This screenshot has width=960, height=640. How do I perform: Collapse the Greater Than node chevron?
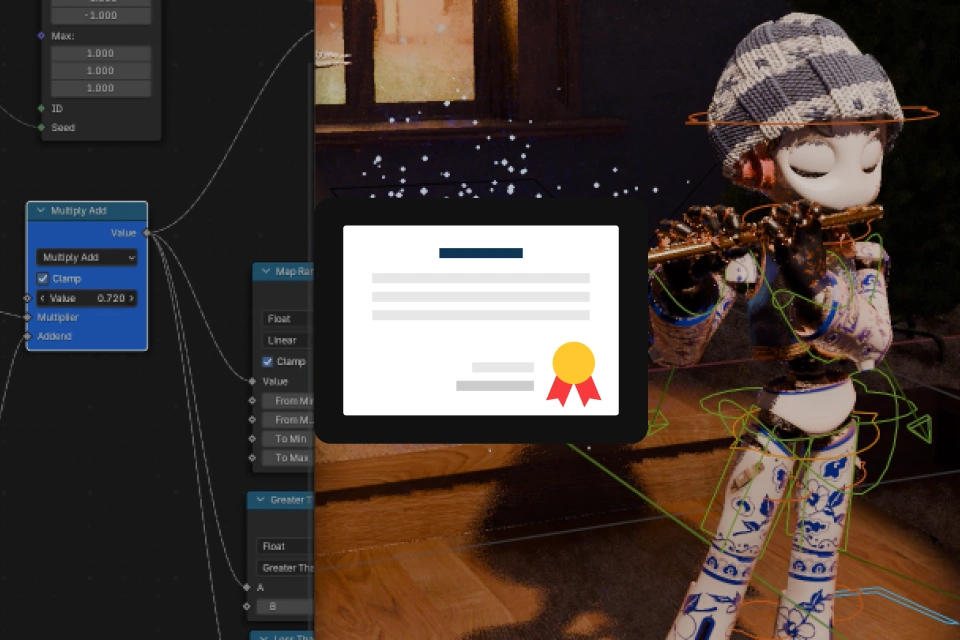(x=260, y=500)
